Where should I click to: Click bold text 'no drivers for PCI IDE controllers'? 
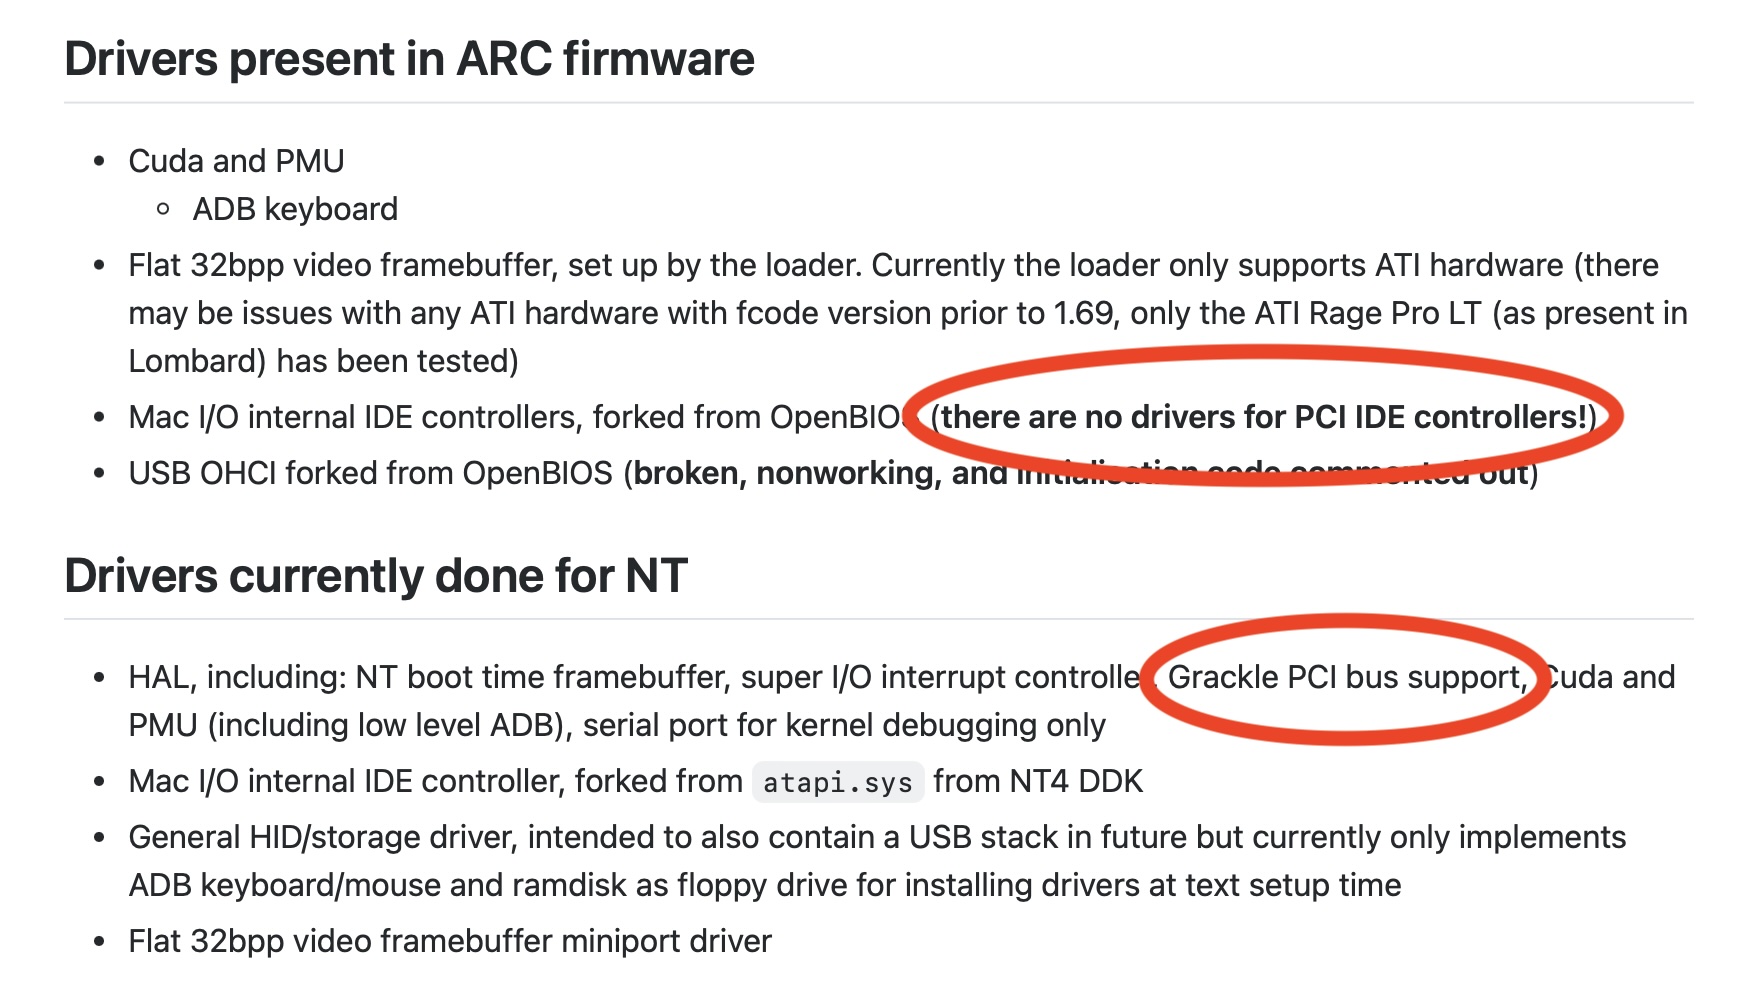point(1336,417)
